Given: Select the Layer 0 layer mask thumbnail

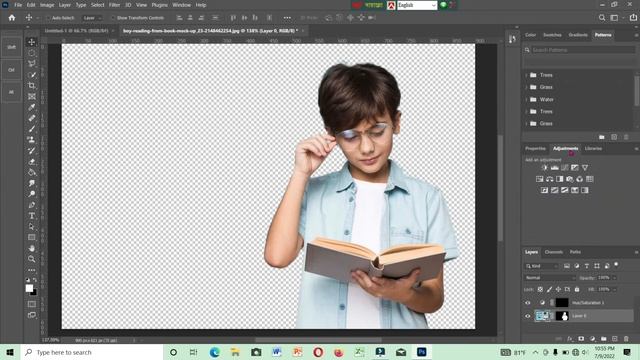Looking at the screenshot, I should (562, 316).
